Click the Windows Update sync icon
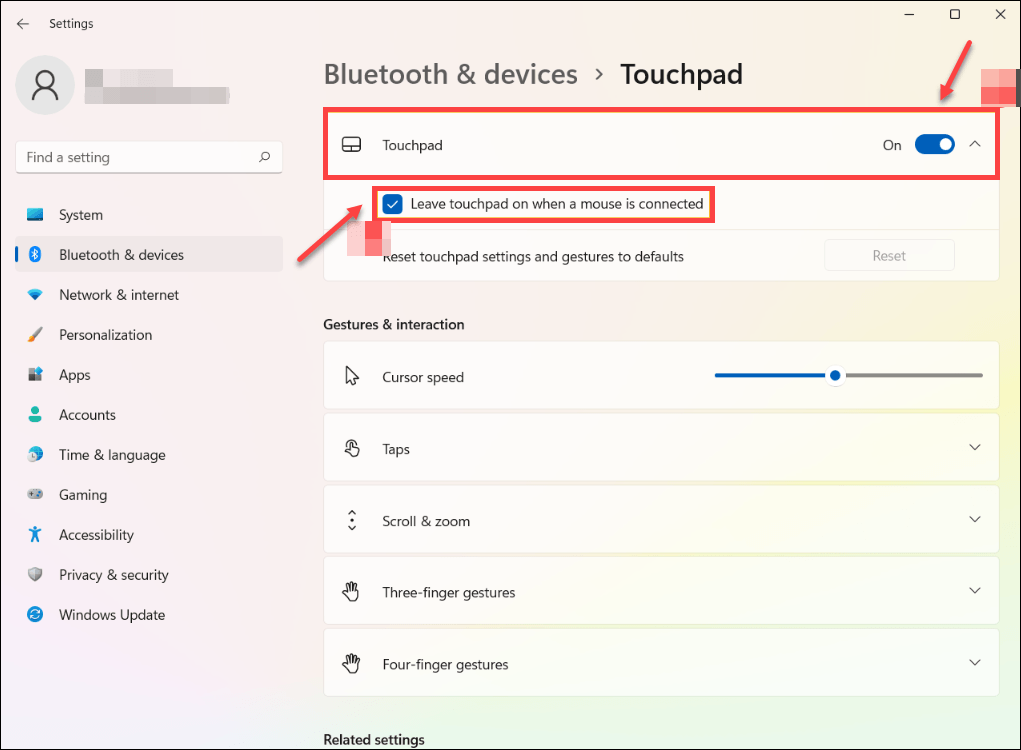This screenshot has height=750, width=1021. point(35,615)
